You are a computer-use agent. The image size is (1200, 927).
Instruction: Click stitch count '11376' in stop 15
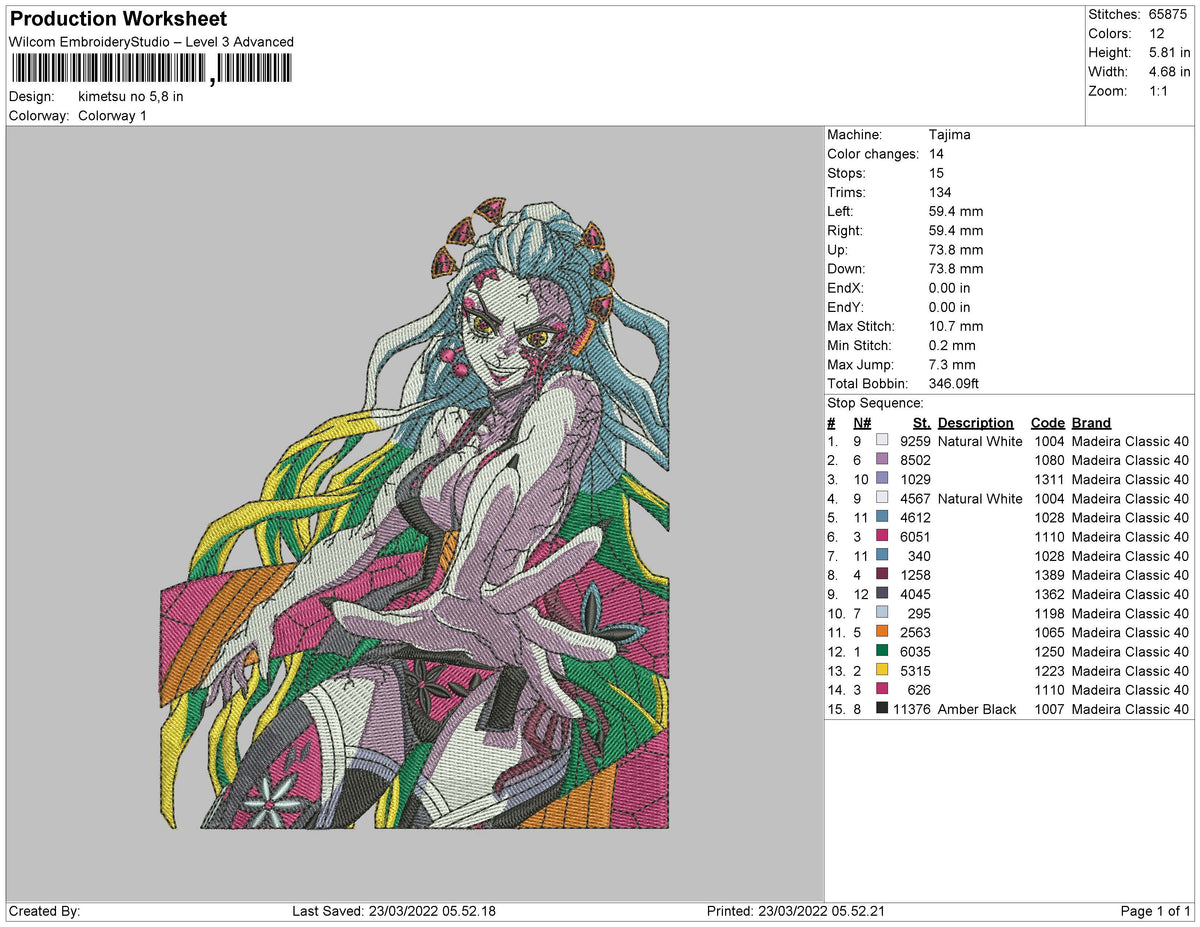click(x=911, y=709)
